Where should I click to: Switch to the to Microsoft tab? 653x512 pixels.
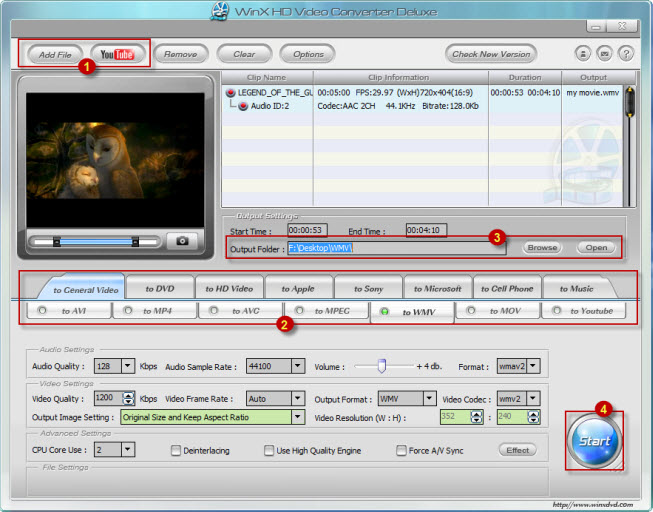(438, 288)
